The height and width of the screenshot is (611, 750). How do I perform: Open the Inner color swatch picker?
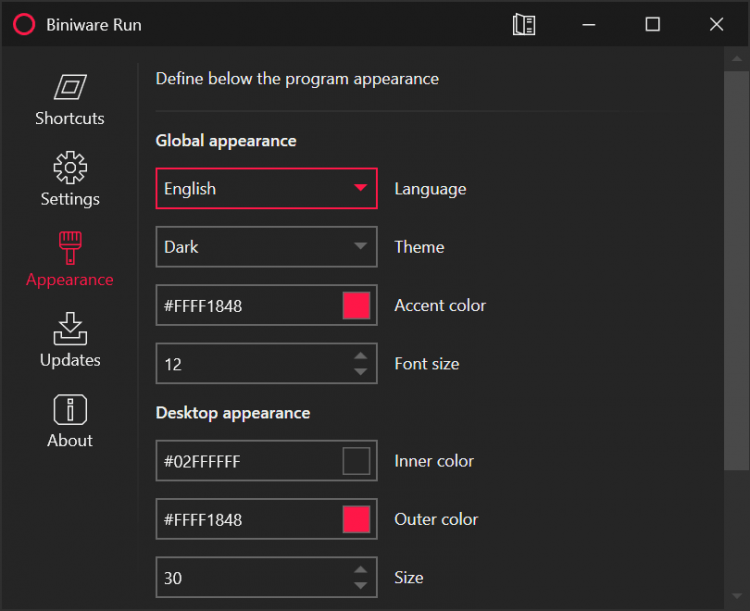tap(356, 461)
